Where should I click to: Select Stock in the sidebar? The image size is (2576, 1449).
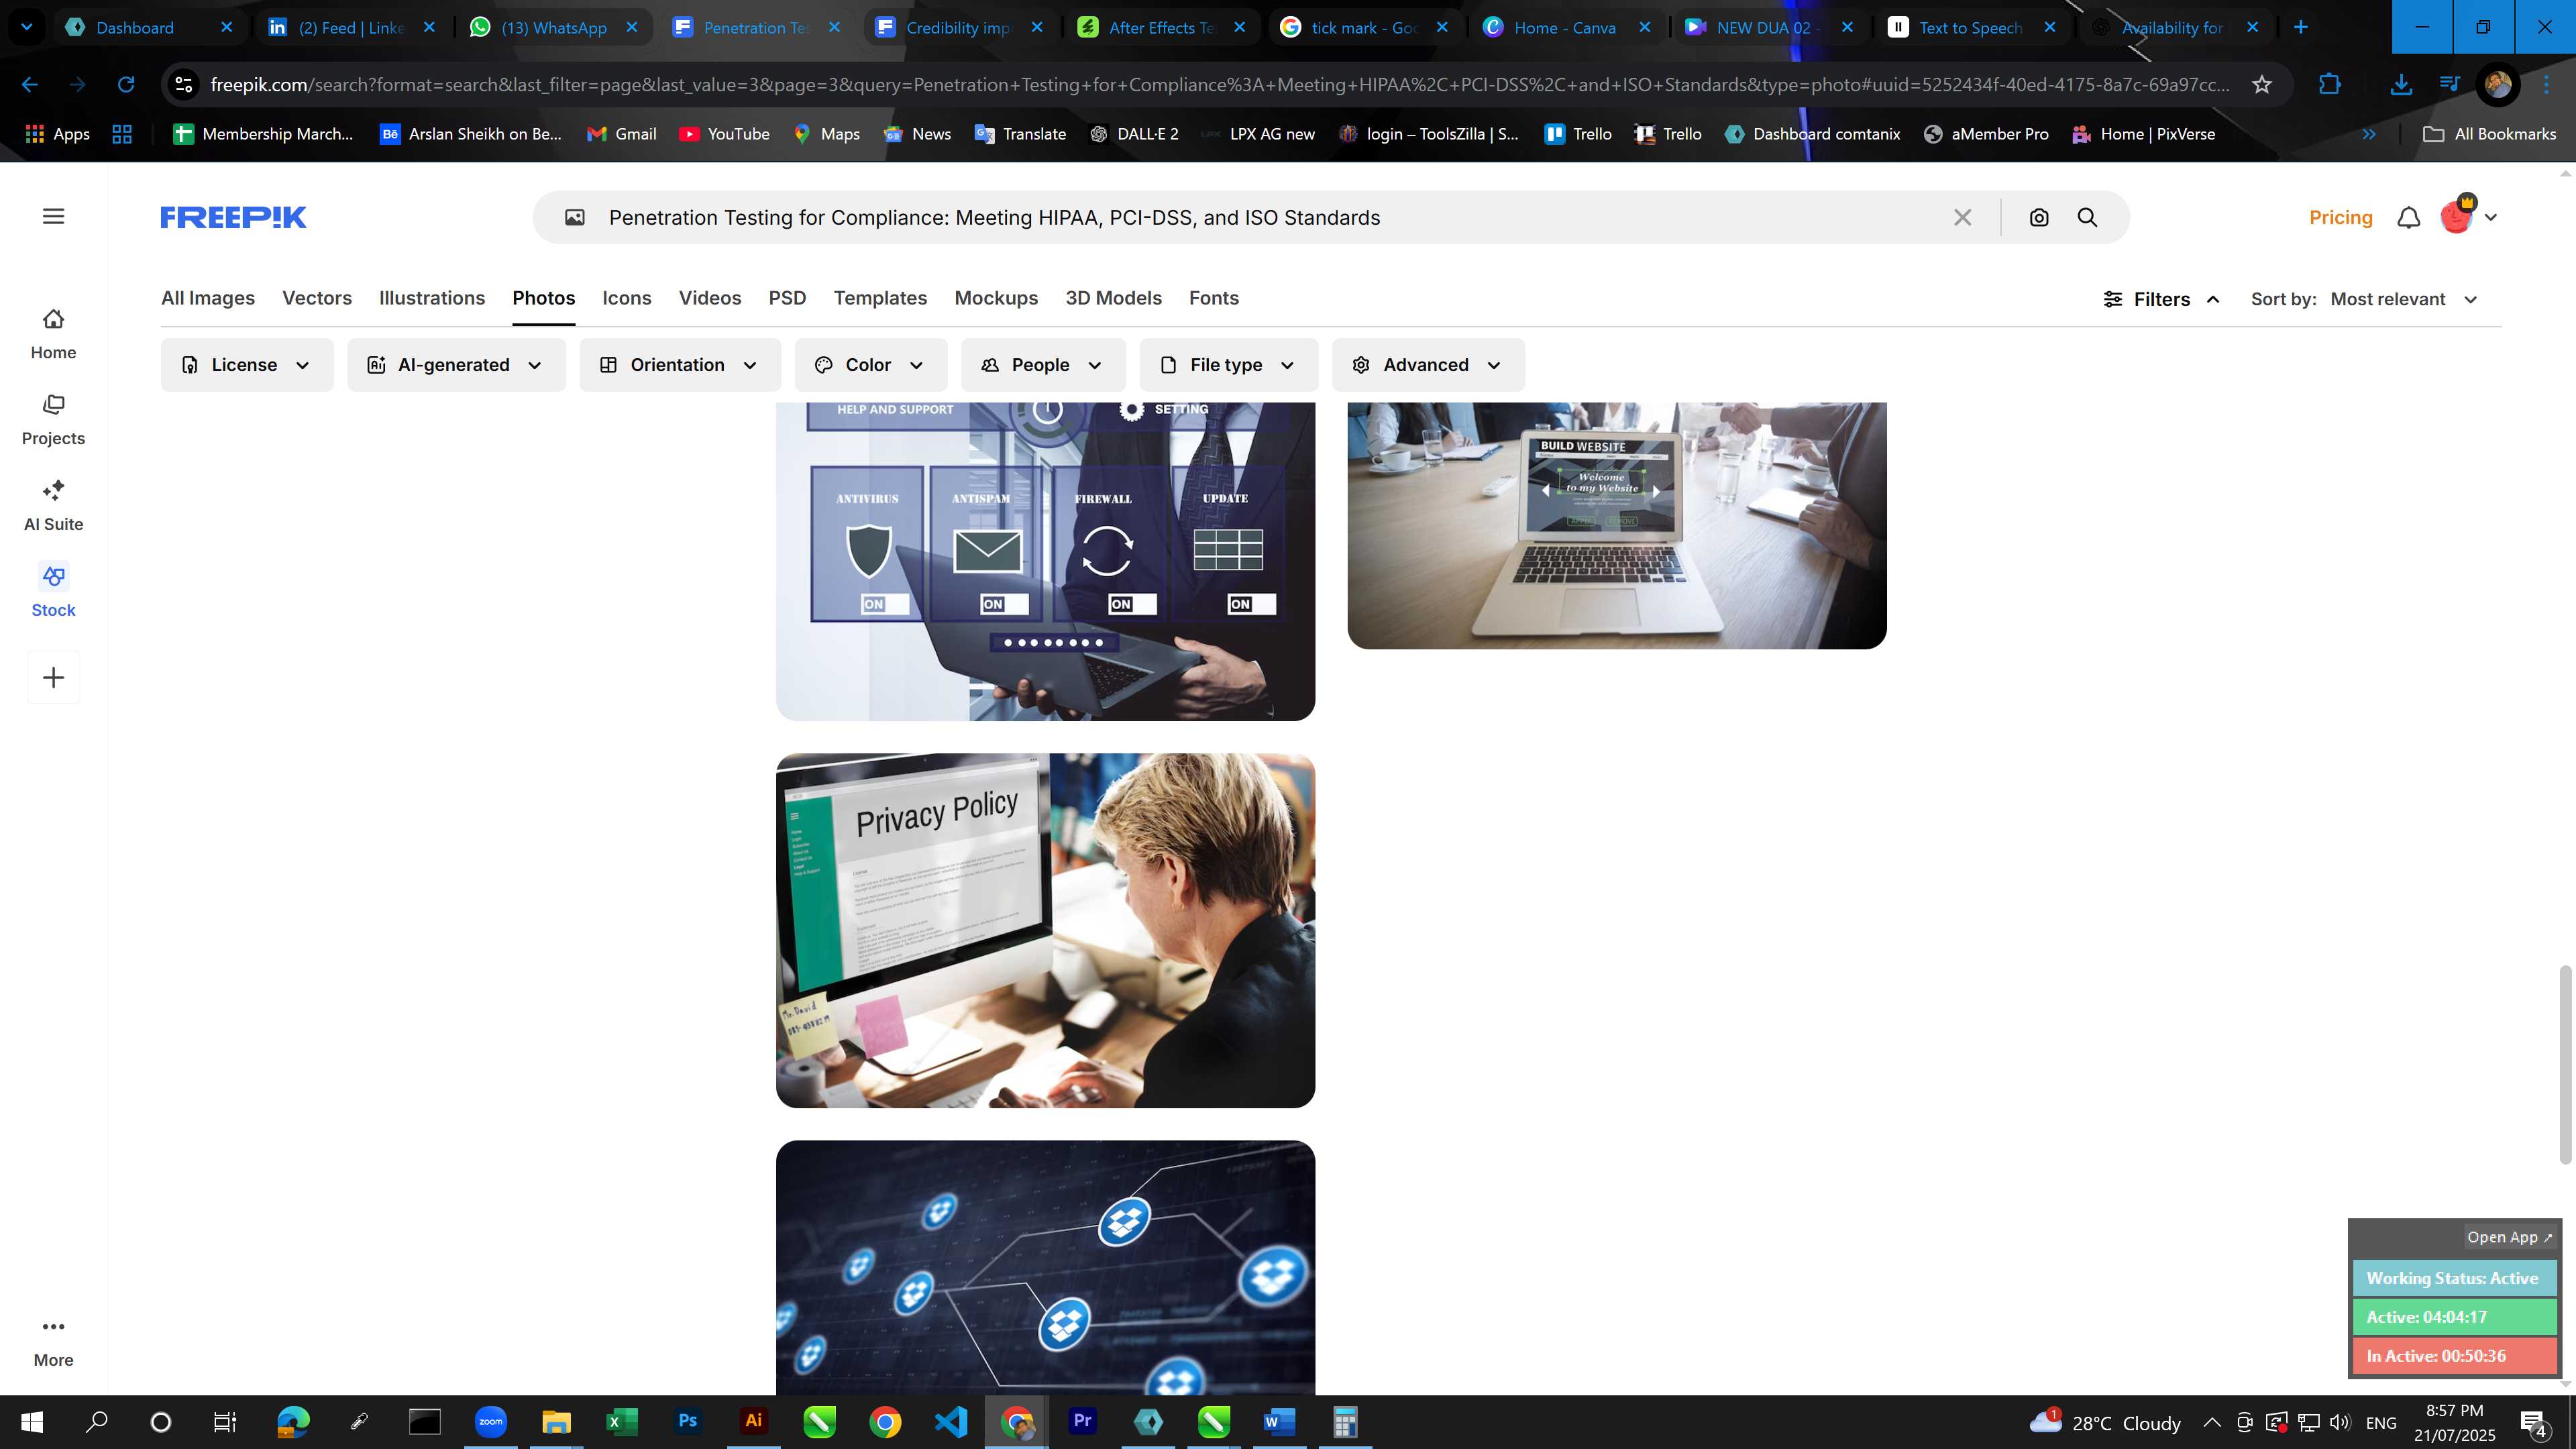coord(53,592)
